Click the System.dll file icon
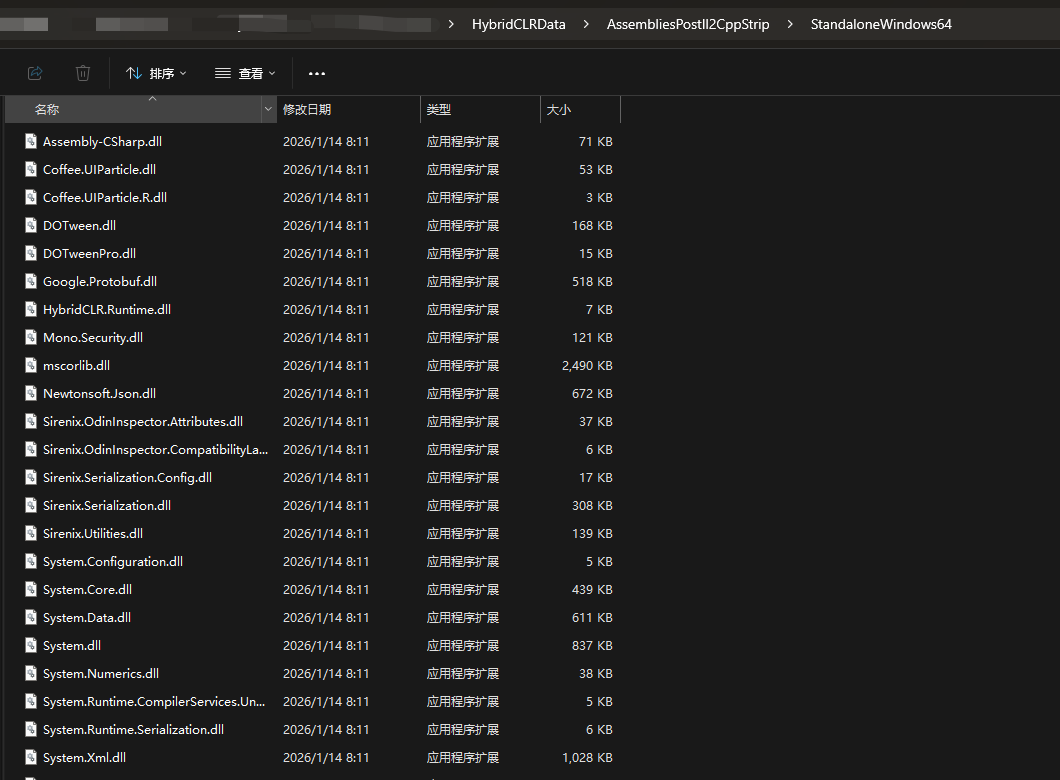 click(x=31, y=645)
